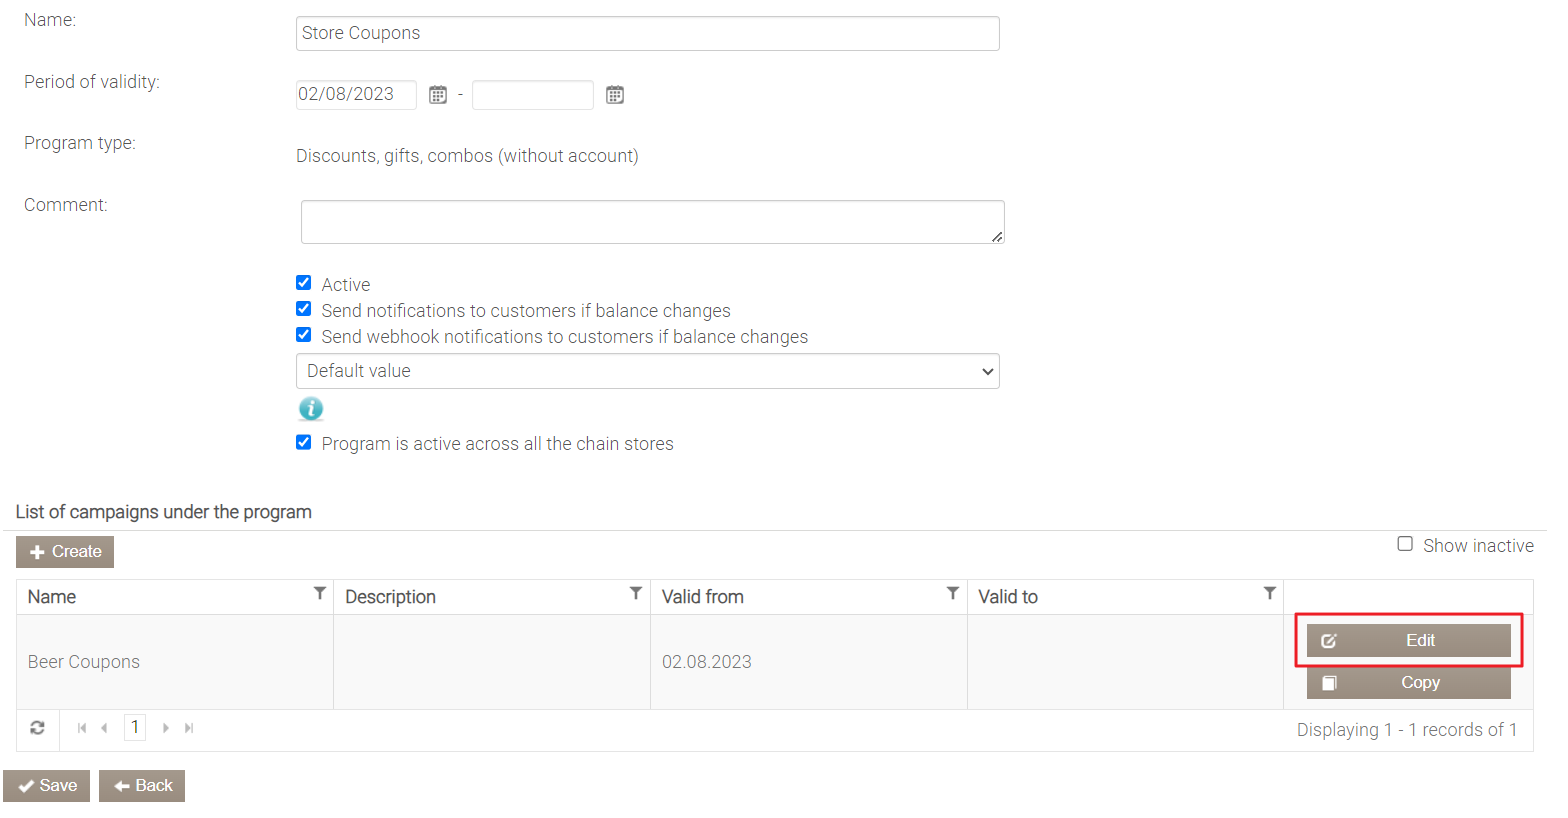Toggle Program is active across chain stores
This screenshot has height=818, width=1568.
tap(304, 442)
